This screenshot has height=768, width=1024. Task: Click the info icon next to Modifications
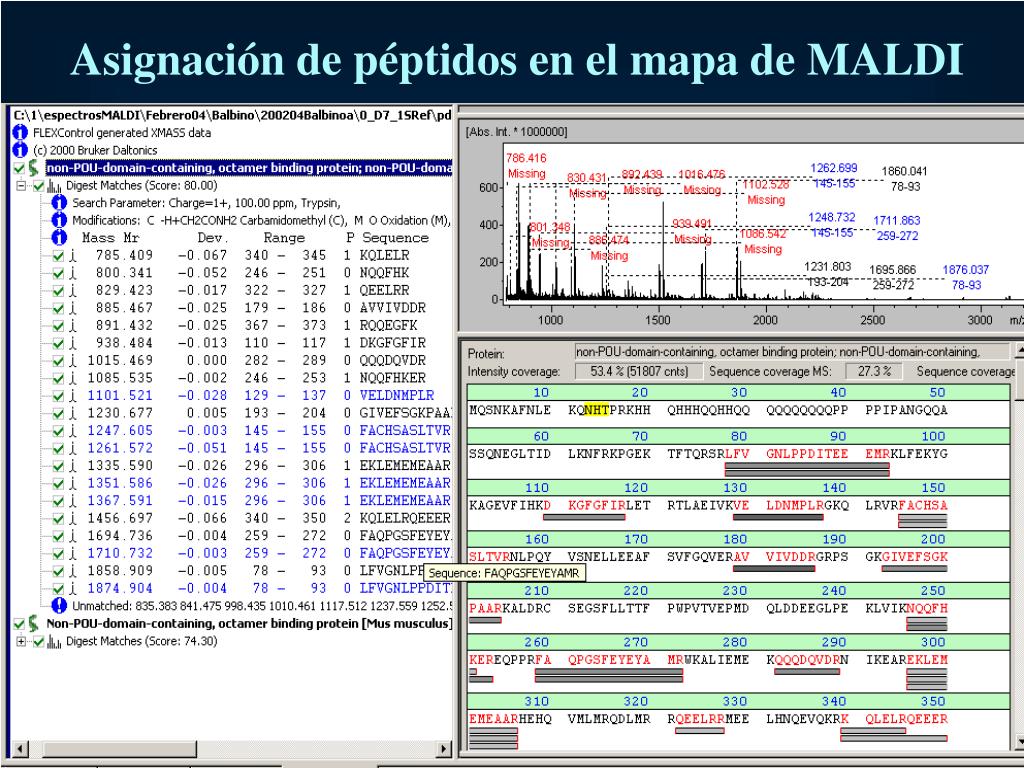pos(59,220)
